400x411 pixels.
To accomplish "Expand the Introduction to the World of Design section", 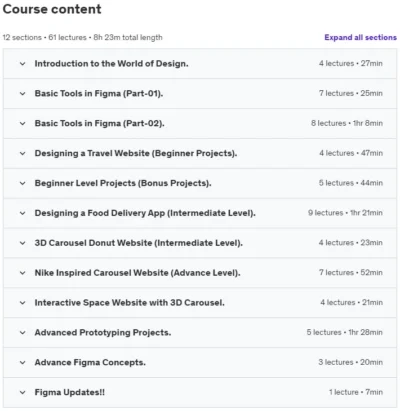I will click(200, 64).
